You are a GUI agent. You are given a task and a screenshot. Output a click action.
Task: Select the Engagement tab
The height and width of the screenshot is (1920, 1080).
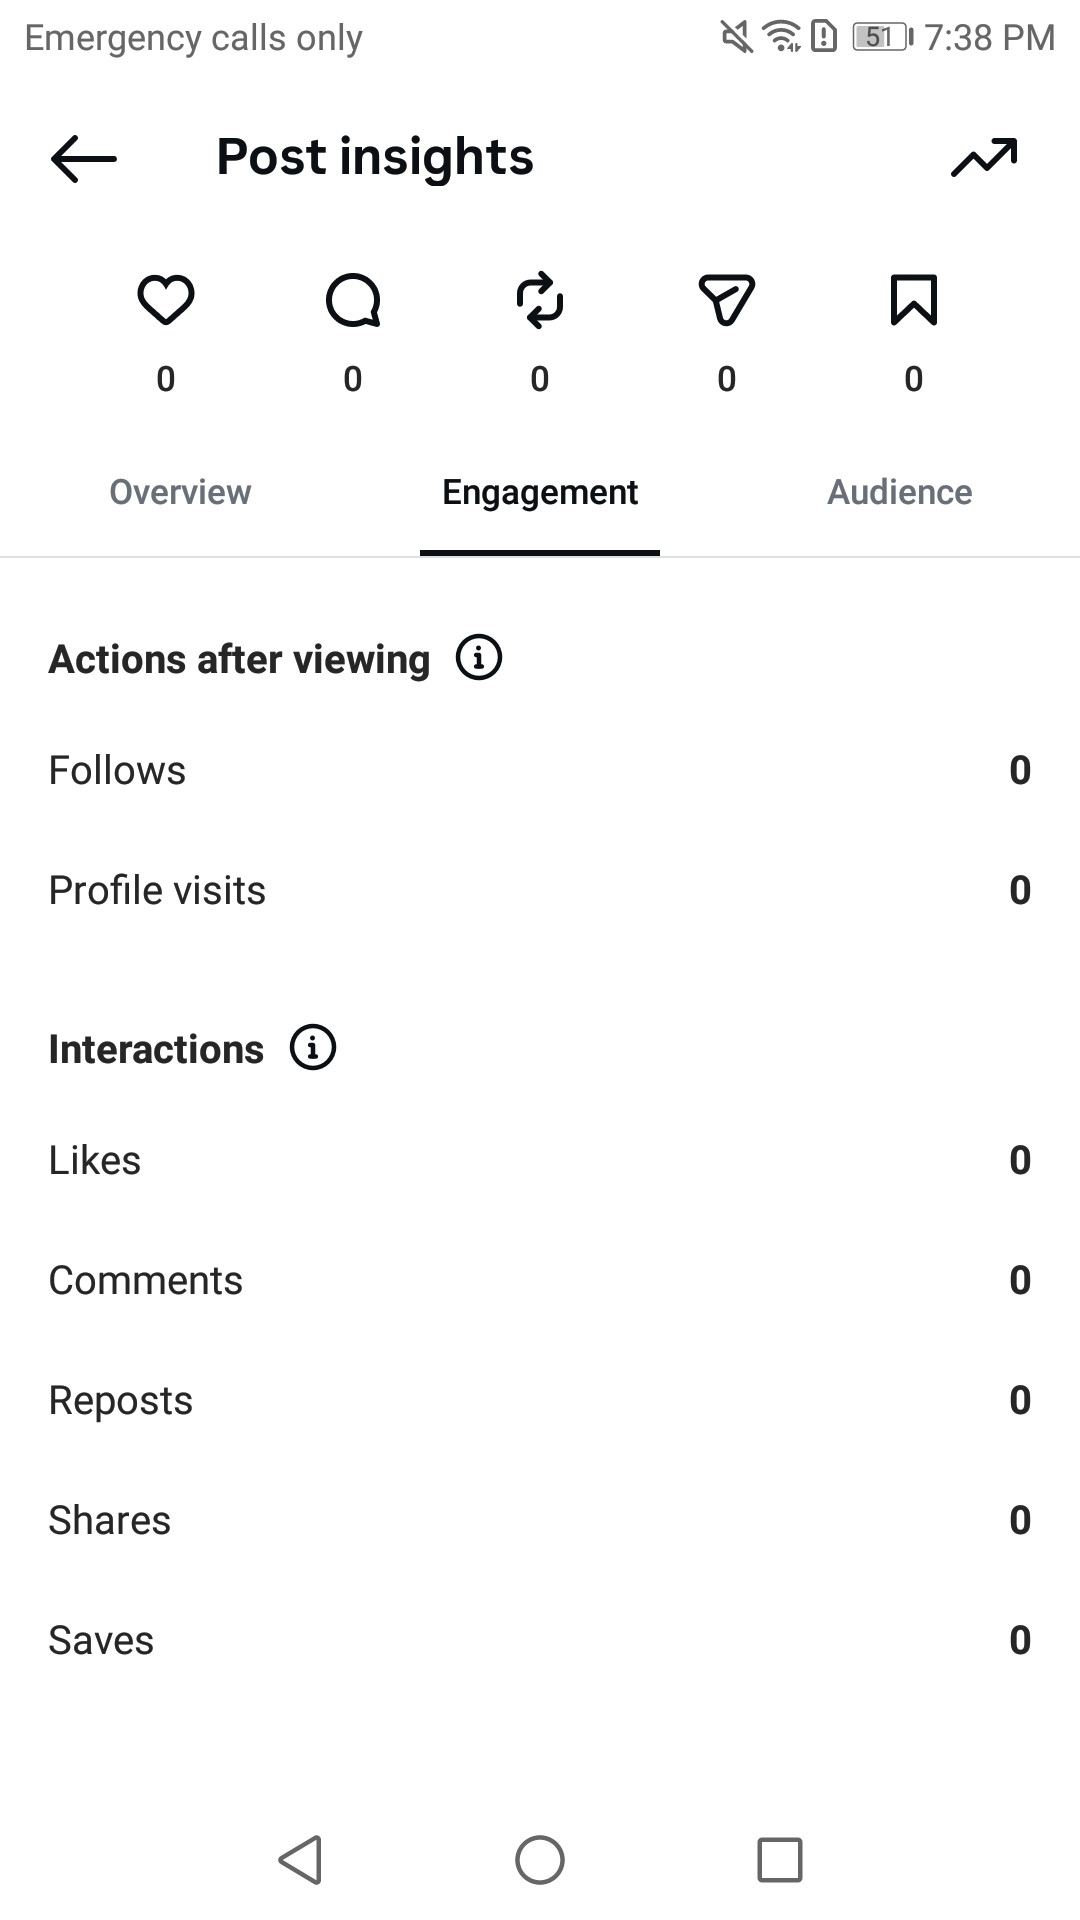[540, 492]
